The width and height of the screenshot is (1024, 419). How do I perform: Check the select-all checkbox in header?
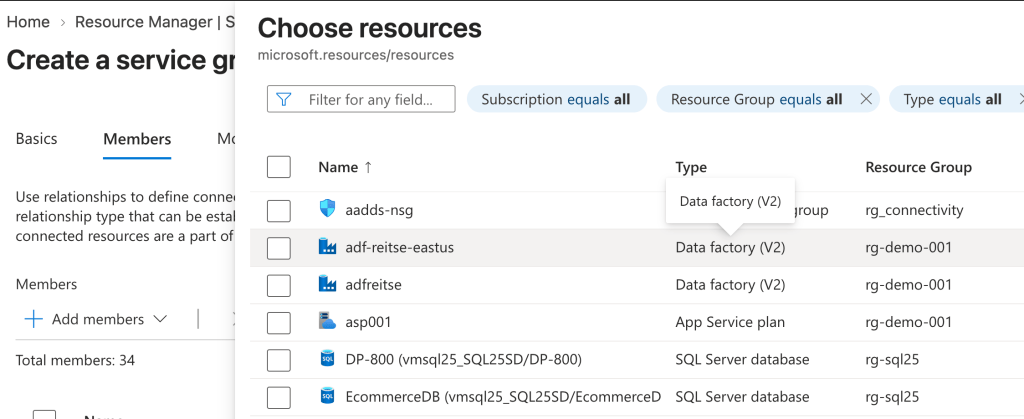tap(279, 167)
